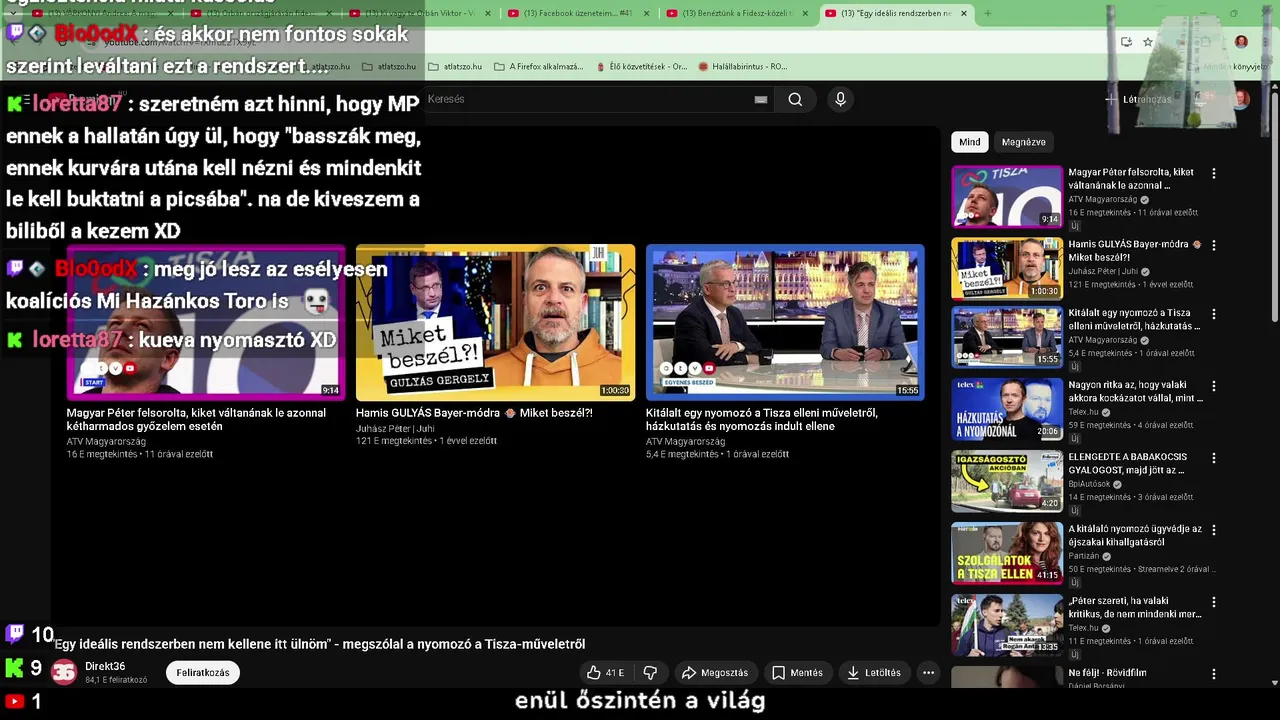Open Juhász Péter | Juhi channel under endscreen card
The height and width of the screenshot is (720, 1280).
[x=395, y=428]
